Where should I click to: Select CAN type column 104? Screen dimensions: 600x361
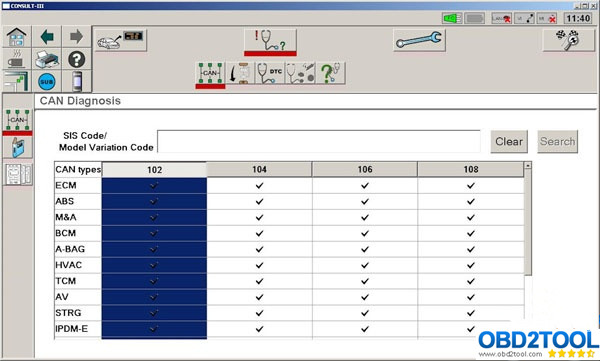coord(259,169)
